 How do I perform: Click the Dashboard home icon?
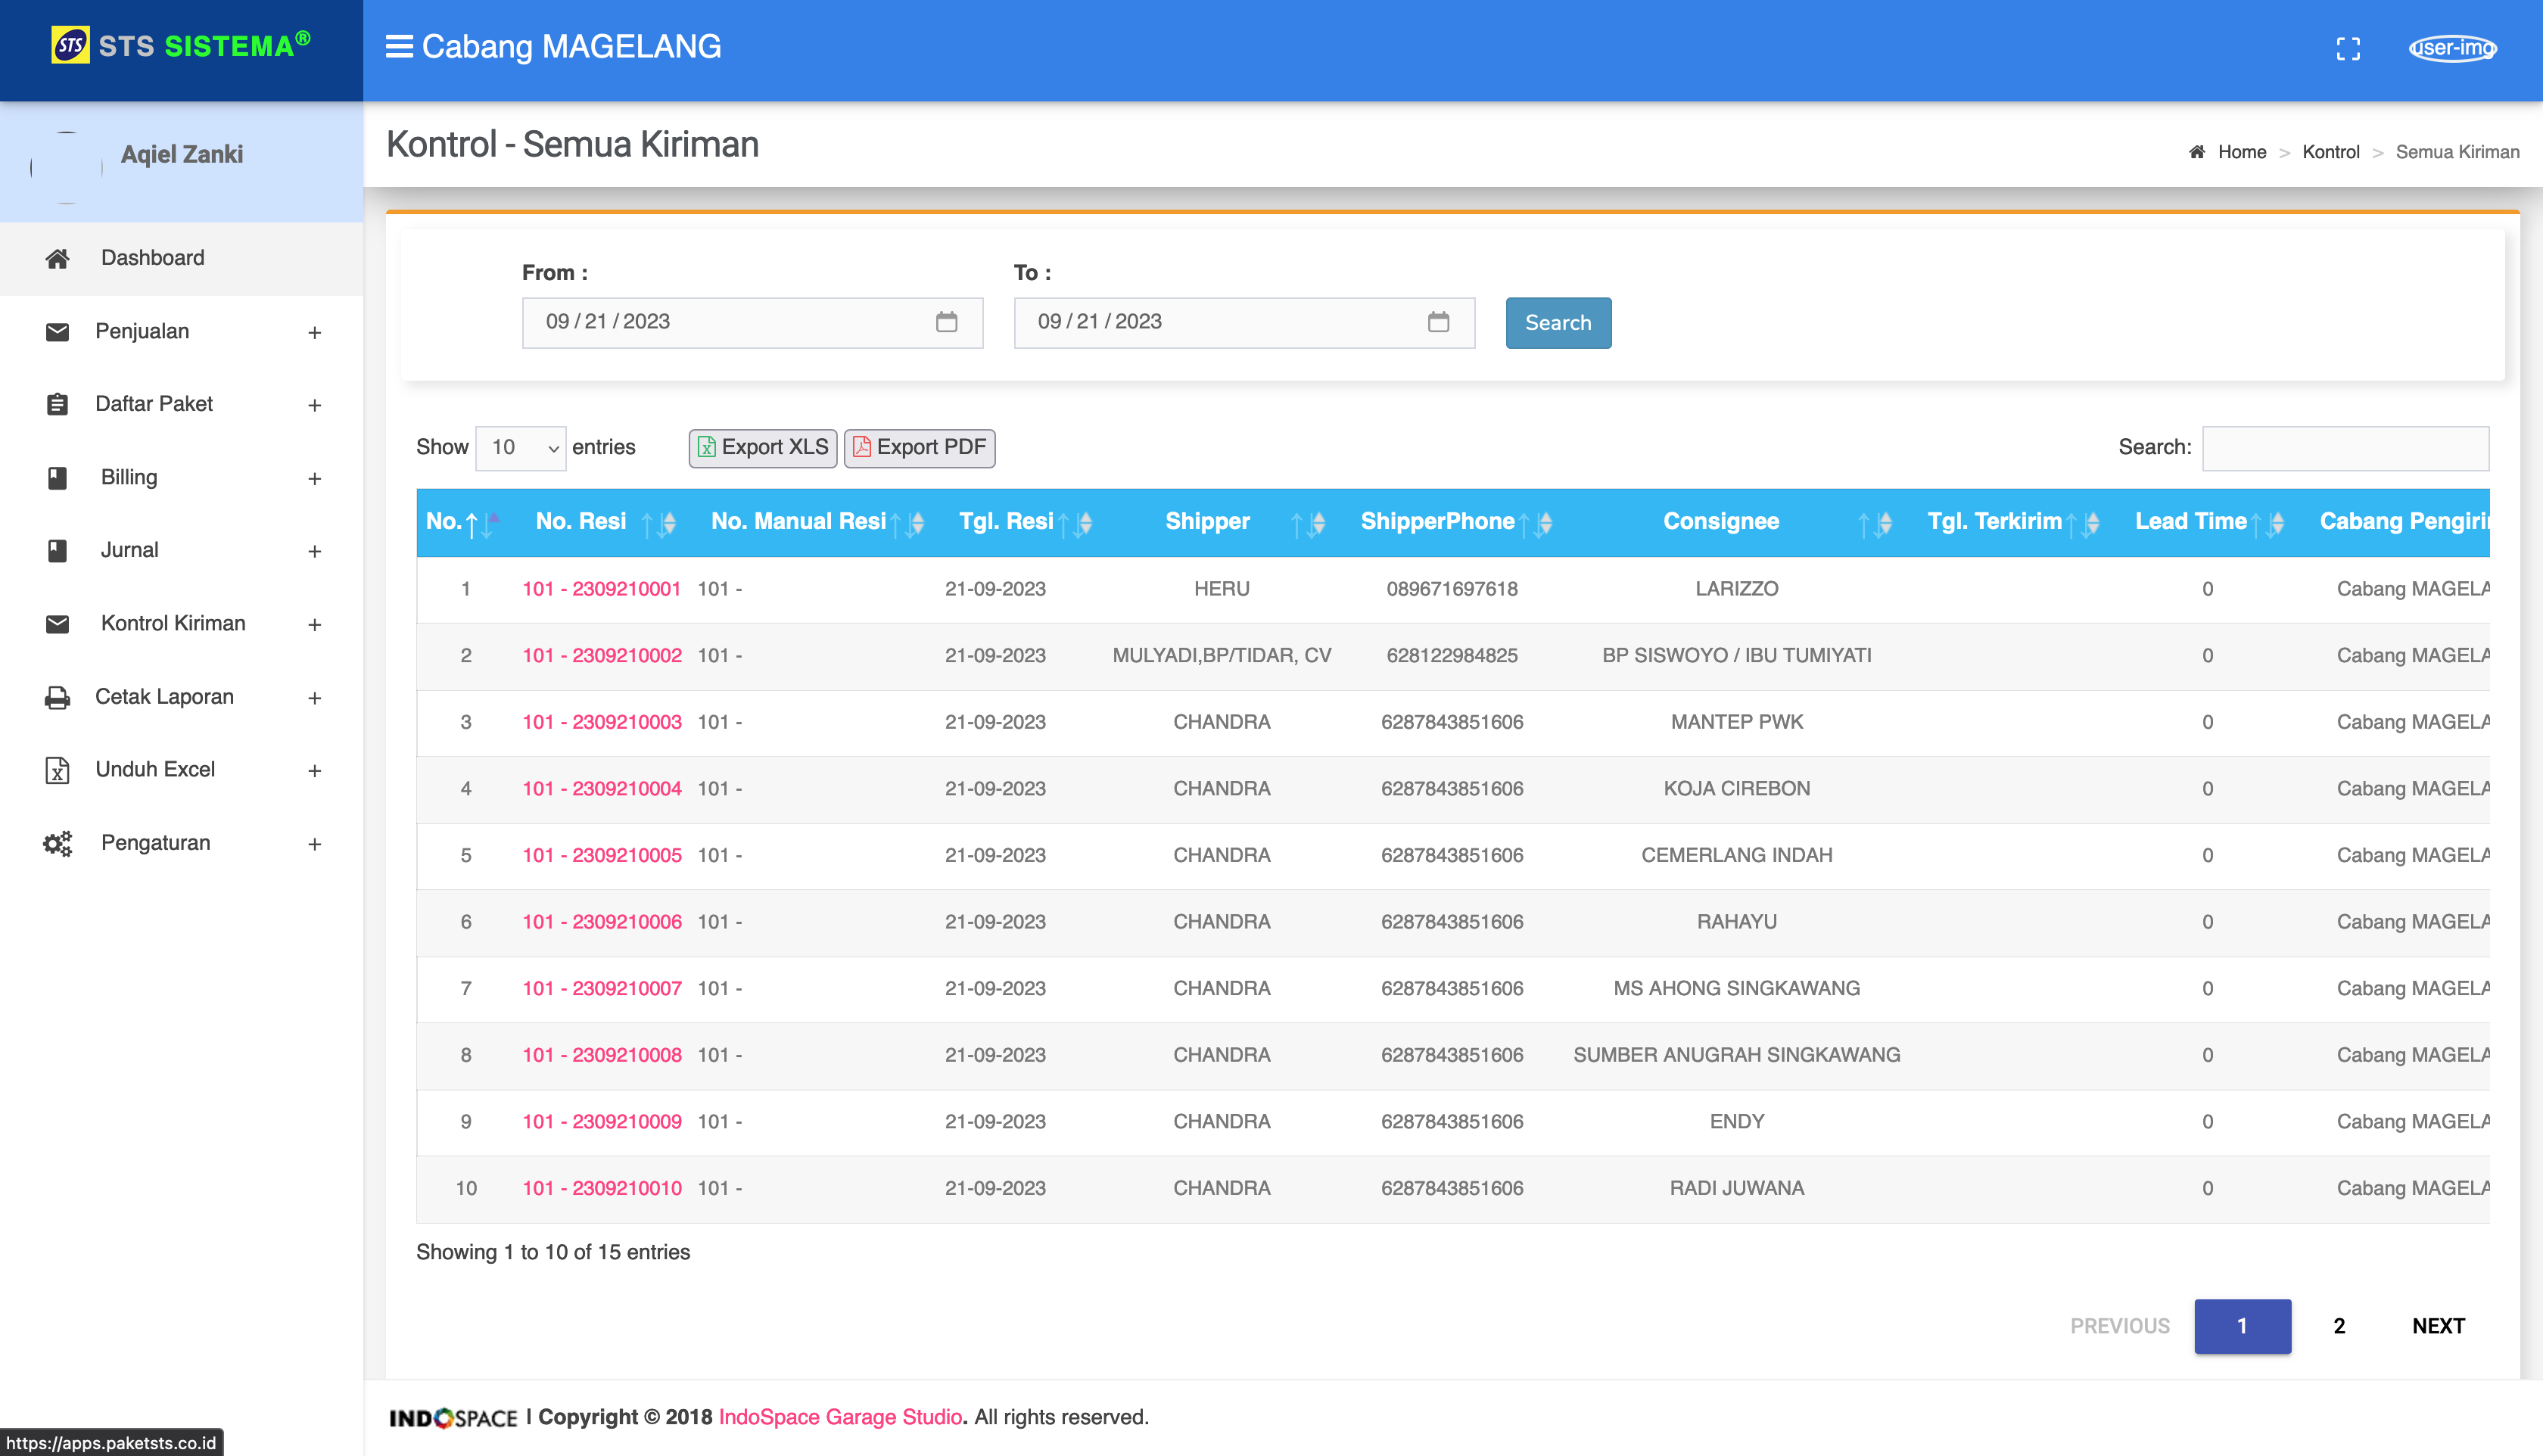[x=57, y=258]
